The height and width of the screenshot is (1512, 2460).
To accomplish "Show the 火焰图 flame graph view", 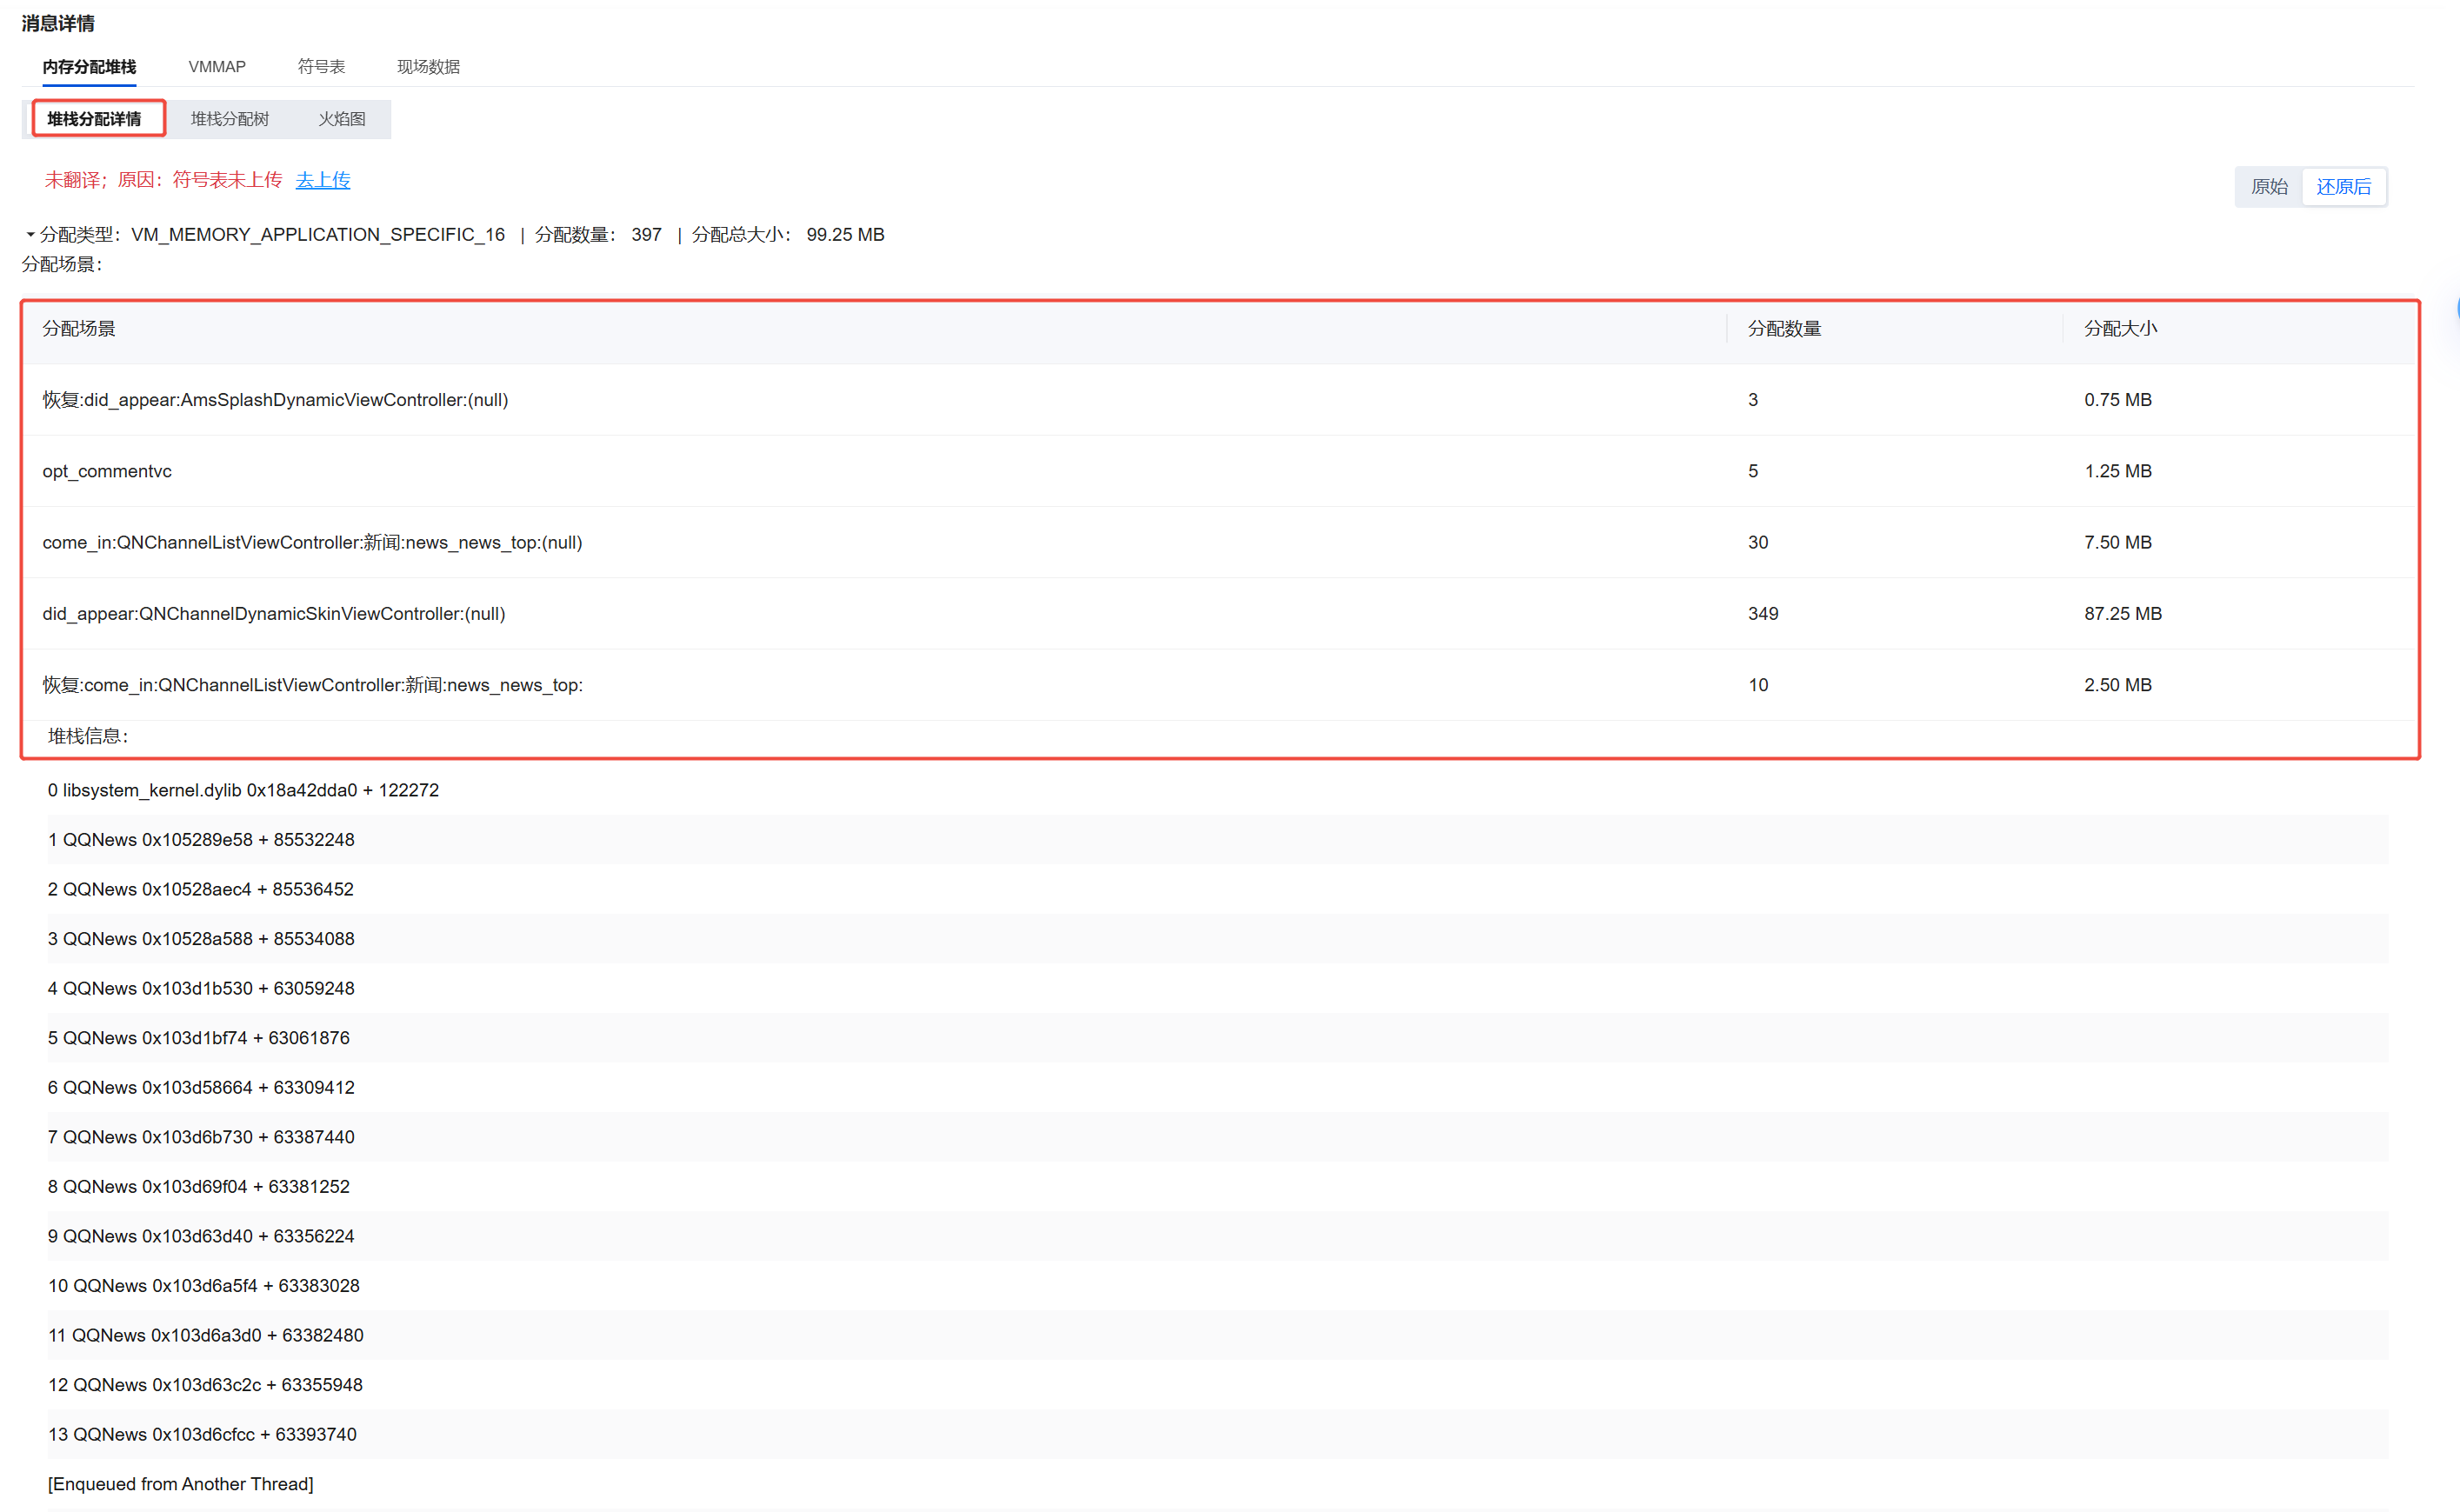I will click(x=342, y=119).
